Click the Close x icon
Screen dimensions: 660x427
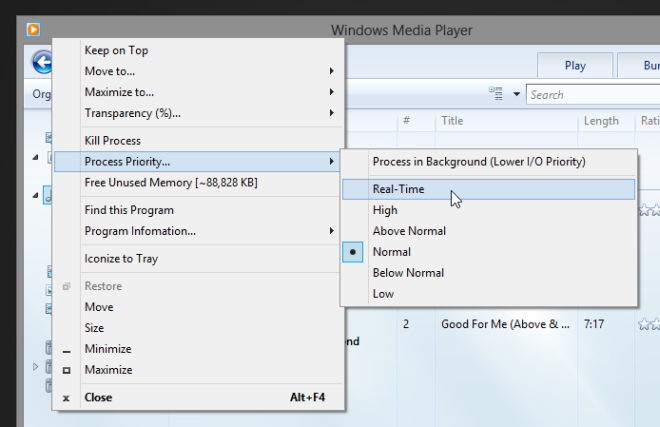pyautogui.click(x=66, y=398)
